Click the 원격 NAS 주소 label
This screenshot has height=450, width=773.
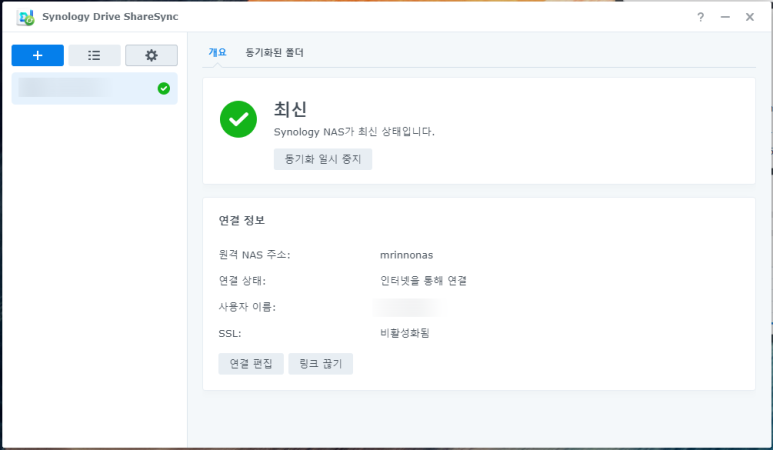(254, 255)
